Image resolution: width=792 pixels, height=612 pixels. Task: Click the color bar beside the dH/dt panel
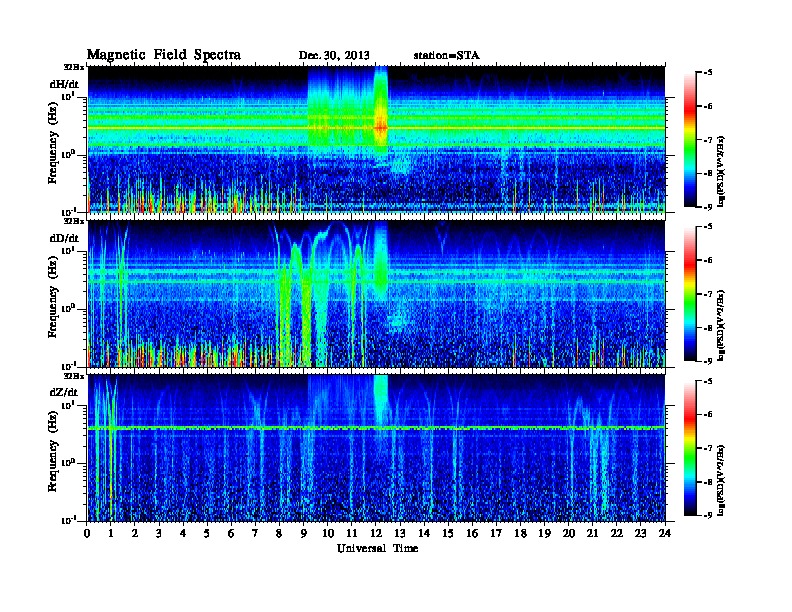pos(690,139)
